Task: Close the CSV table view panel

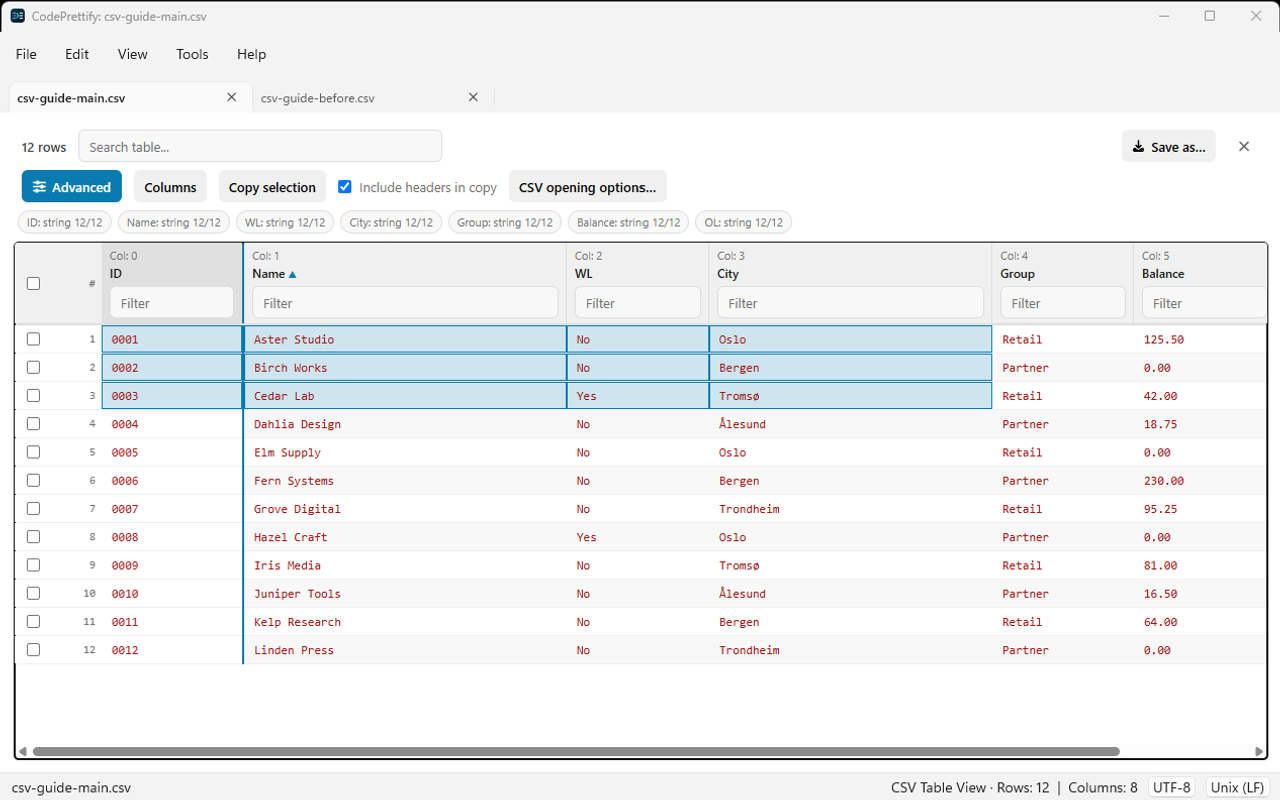Action: (x=1244, y=146)
